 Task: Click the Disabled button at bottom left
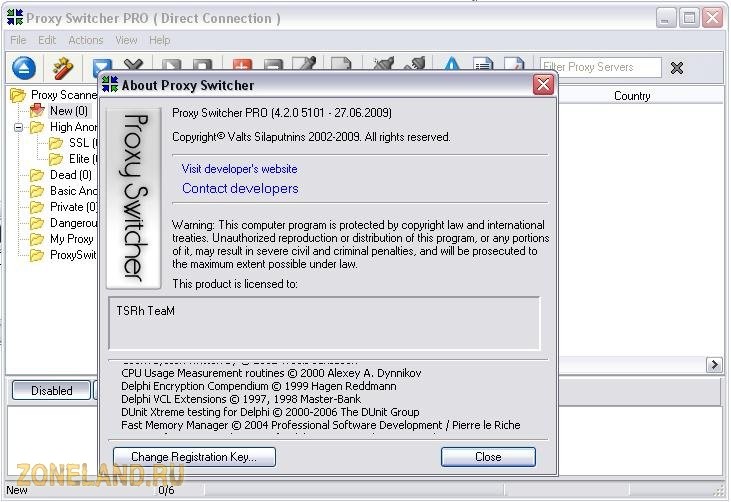[x=51, y=391]
